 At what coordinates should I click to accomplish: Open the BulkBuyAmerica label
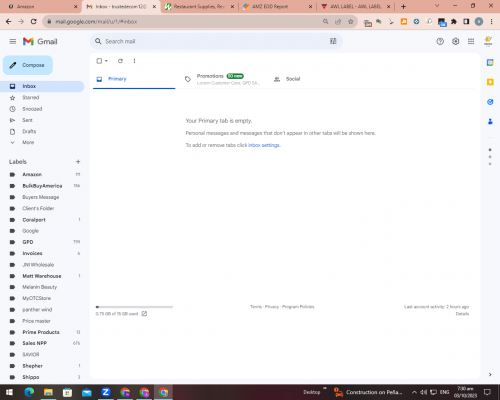click(42, 186)
